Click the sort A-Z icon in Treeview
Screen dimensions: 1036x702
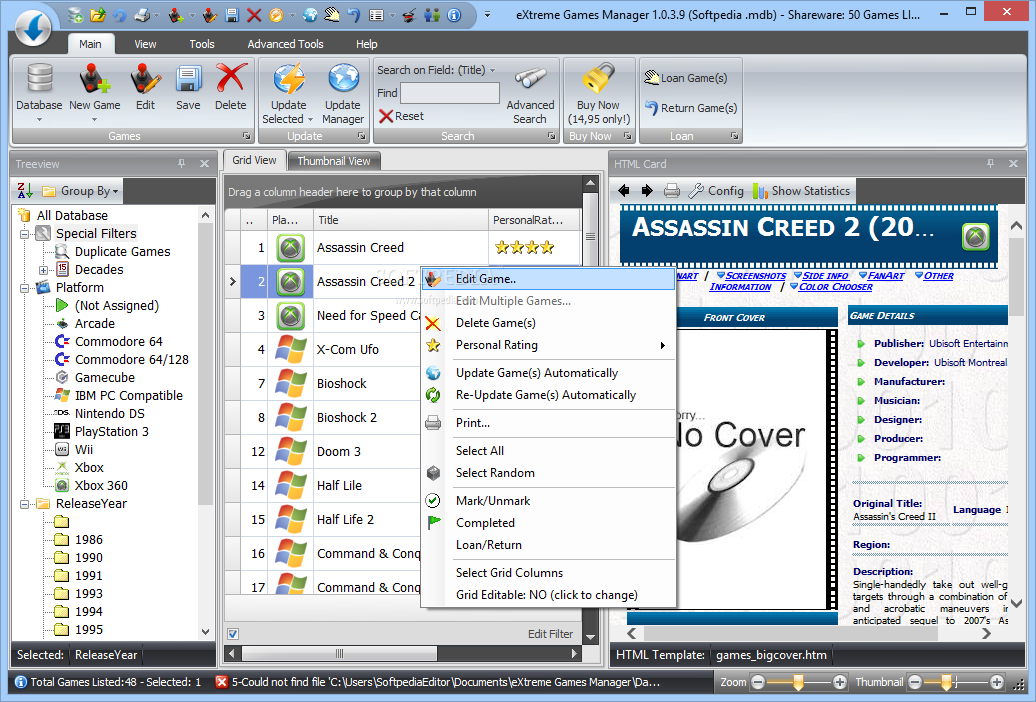(x=24, y=191)
